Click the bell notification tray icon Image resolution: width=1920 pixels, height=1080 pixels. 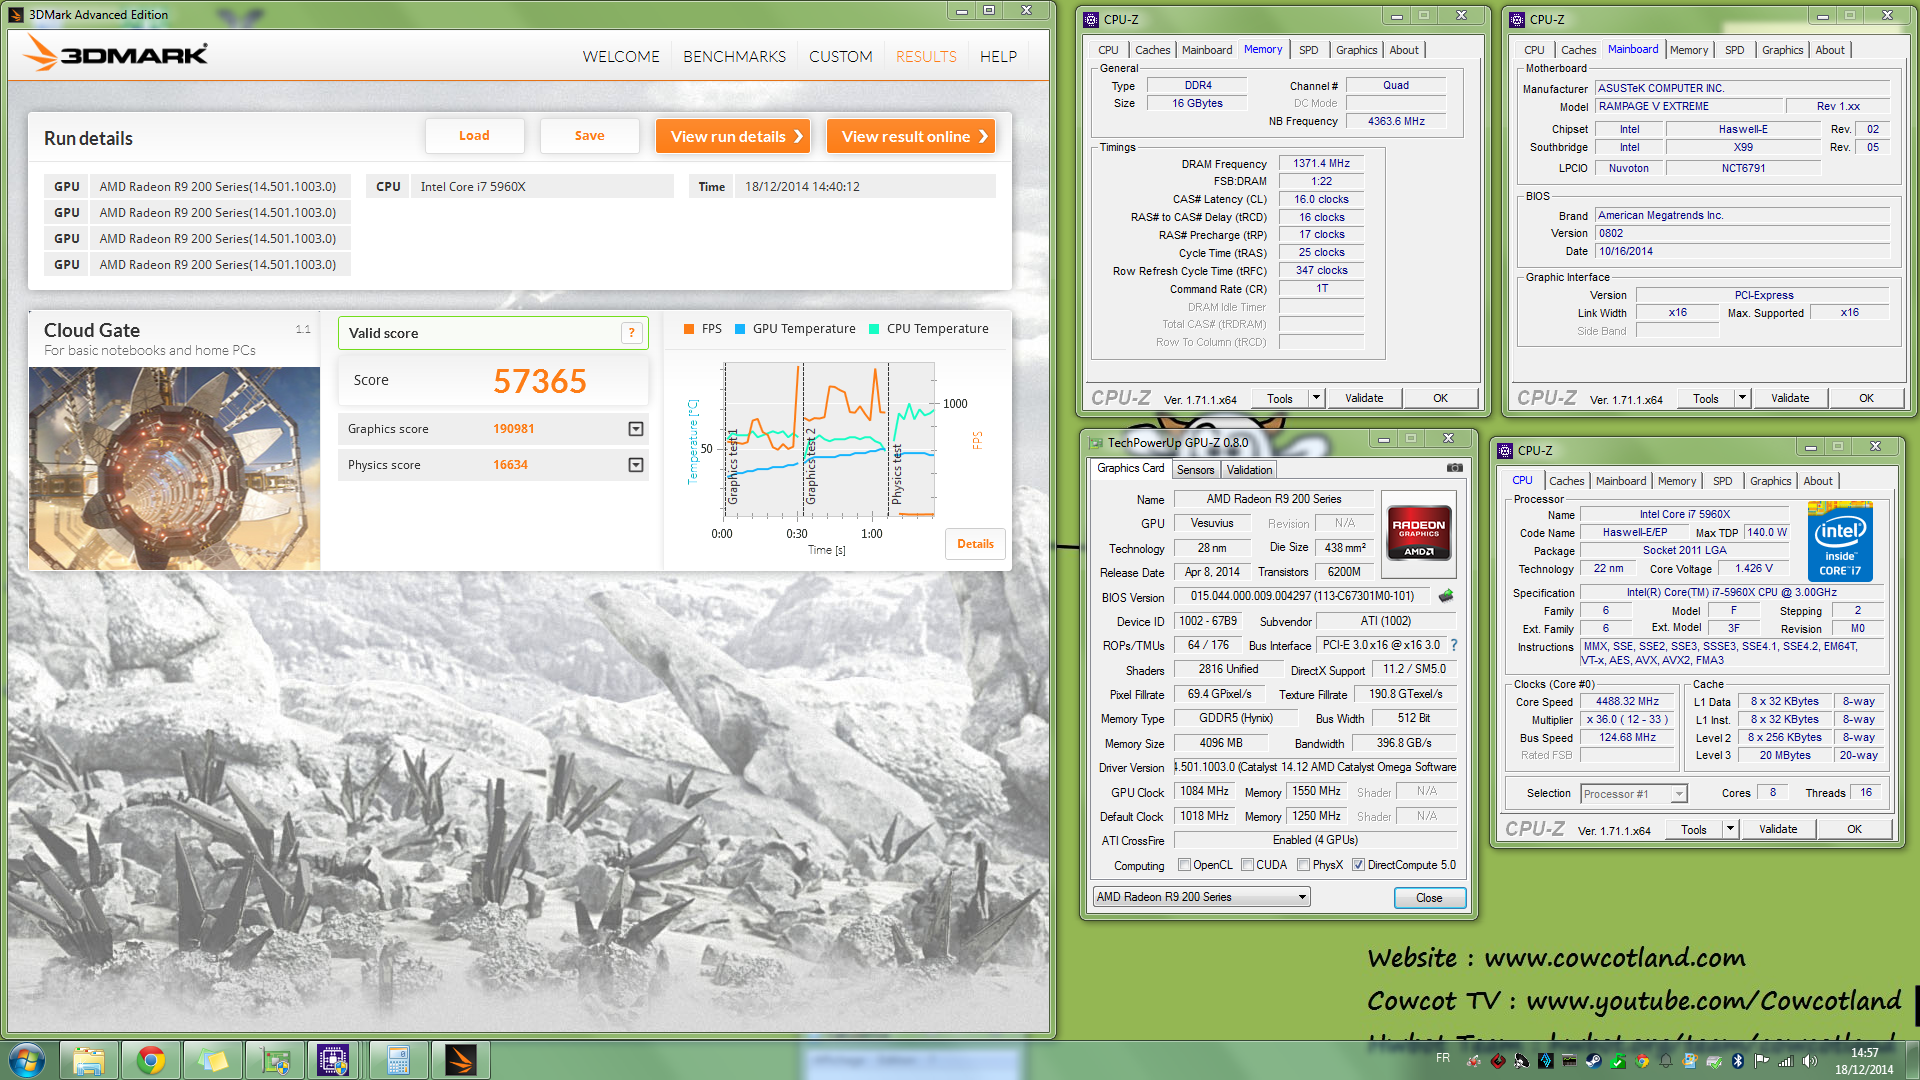[1666, 1061]
